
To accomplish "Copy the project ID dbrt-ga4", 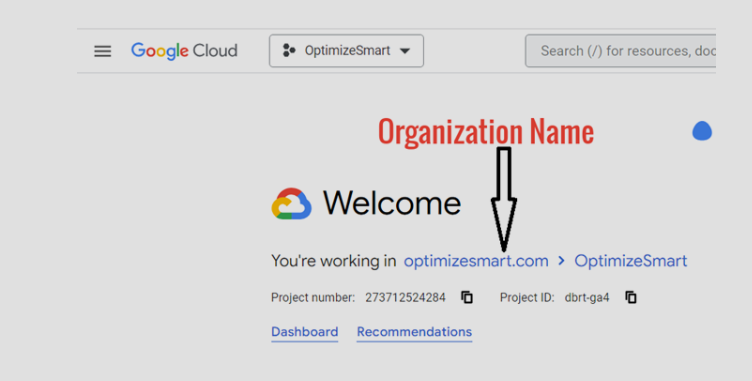I will pyautogui.click(x=631, y=298).
